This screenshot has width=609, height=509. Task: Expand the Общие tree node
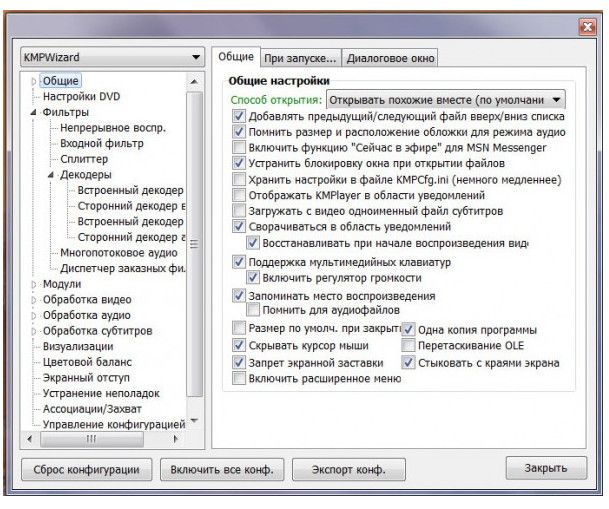(x=34, y=81)
